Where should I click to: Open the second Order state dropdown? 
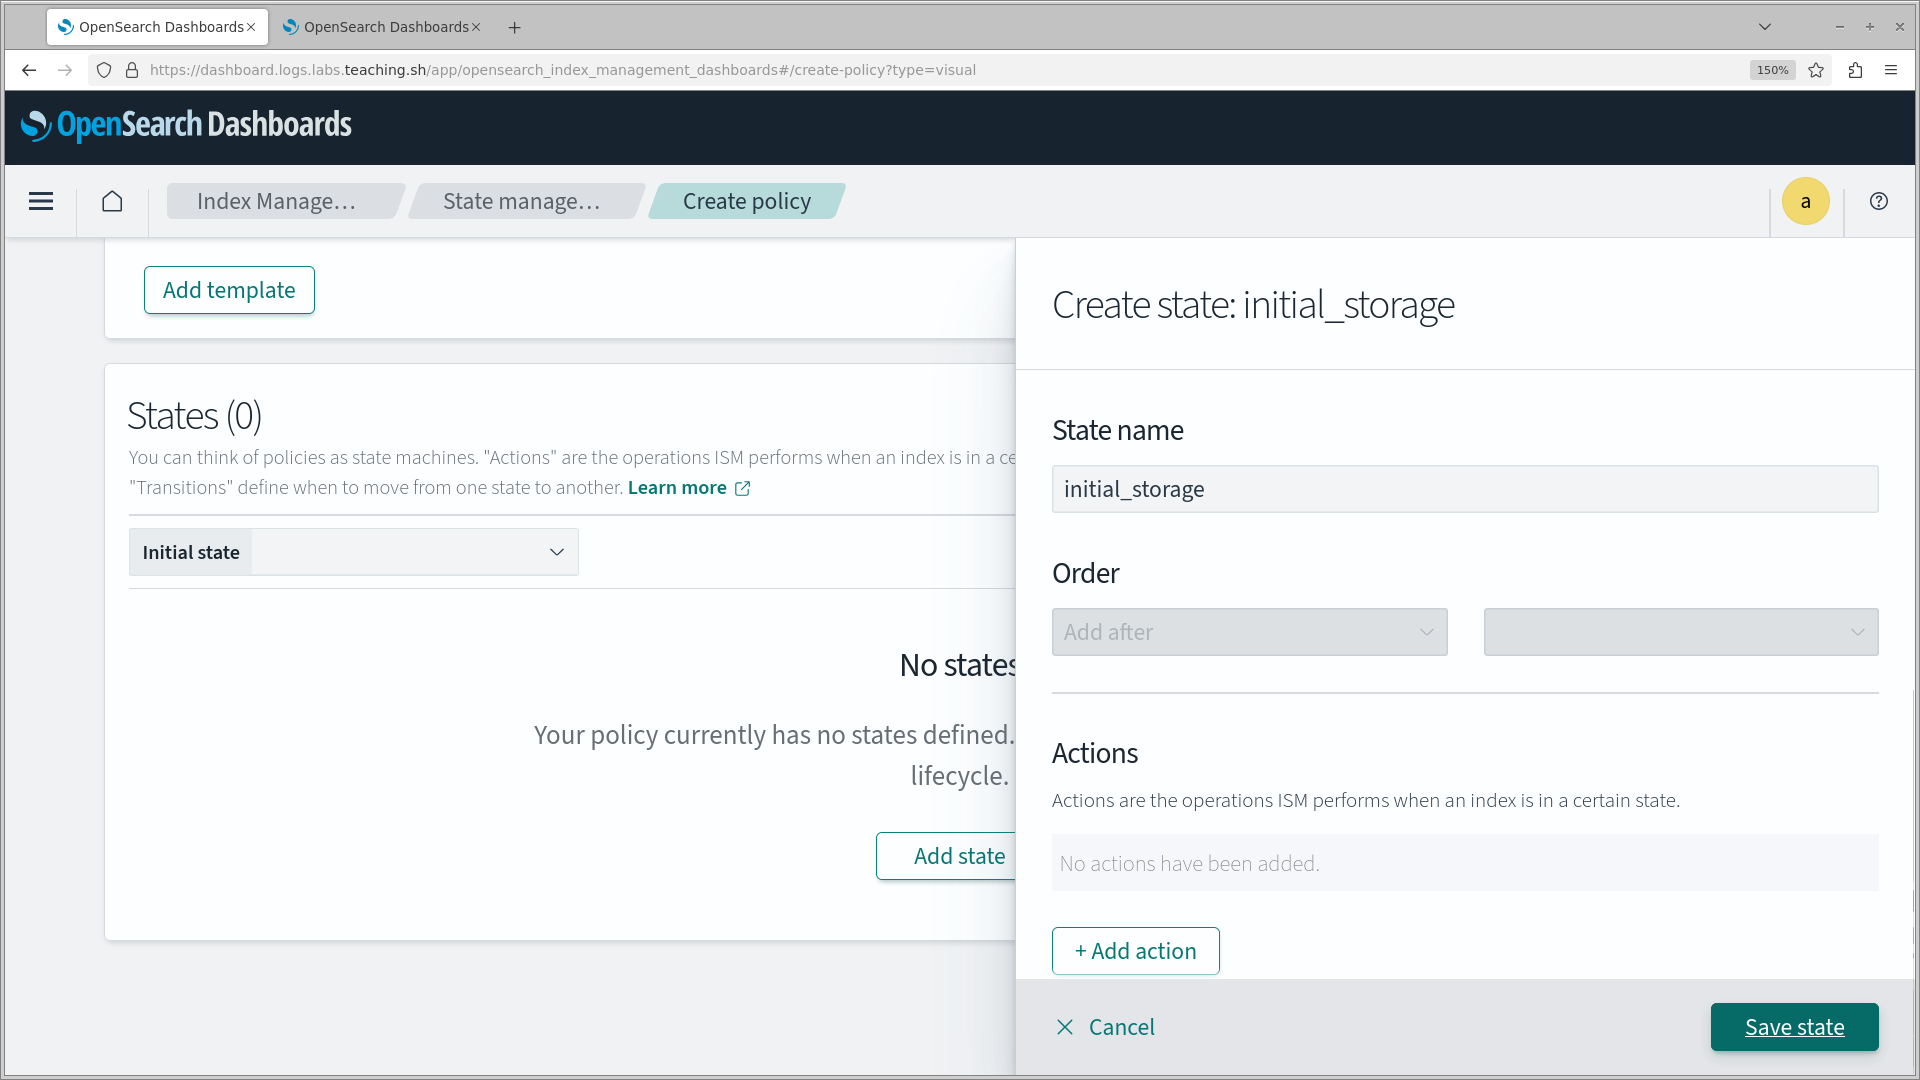1680,632
